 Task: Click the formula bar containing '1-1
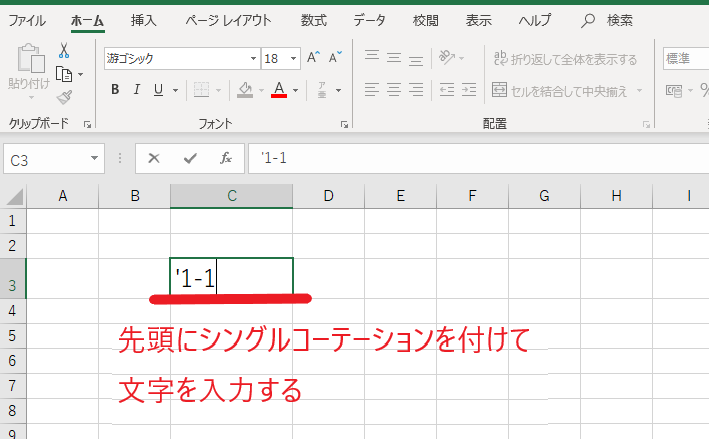pyautogui.click(x=478, y=158)
